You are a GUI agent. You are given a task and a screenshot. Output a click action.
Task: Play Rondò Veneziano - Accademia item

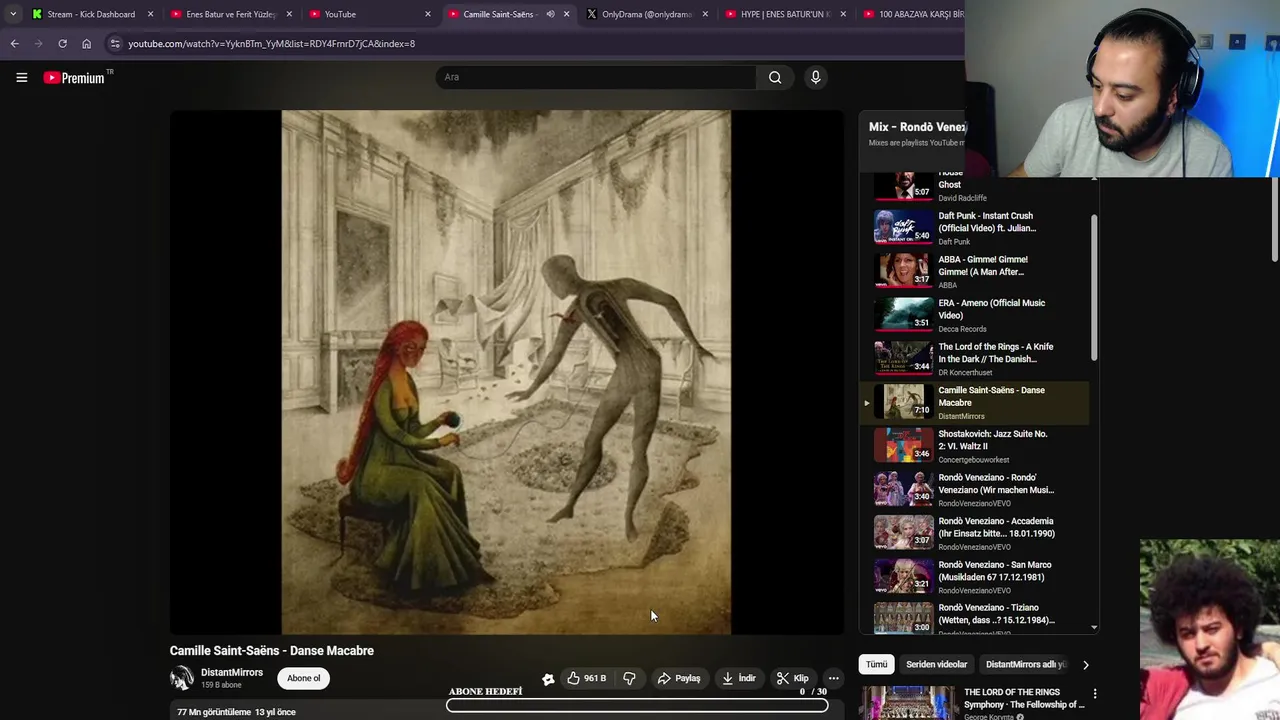pyautogui.click(x=975, y=533)
